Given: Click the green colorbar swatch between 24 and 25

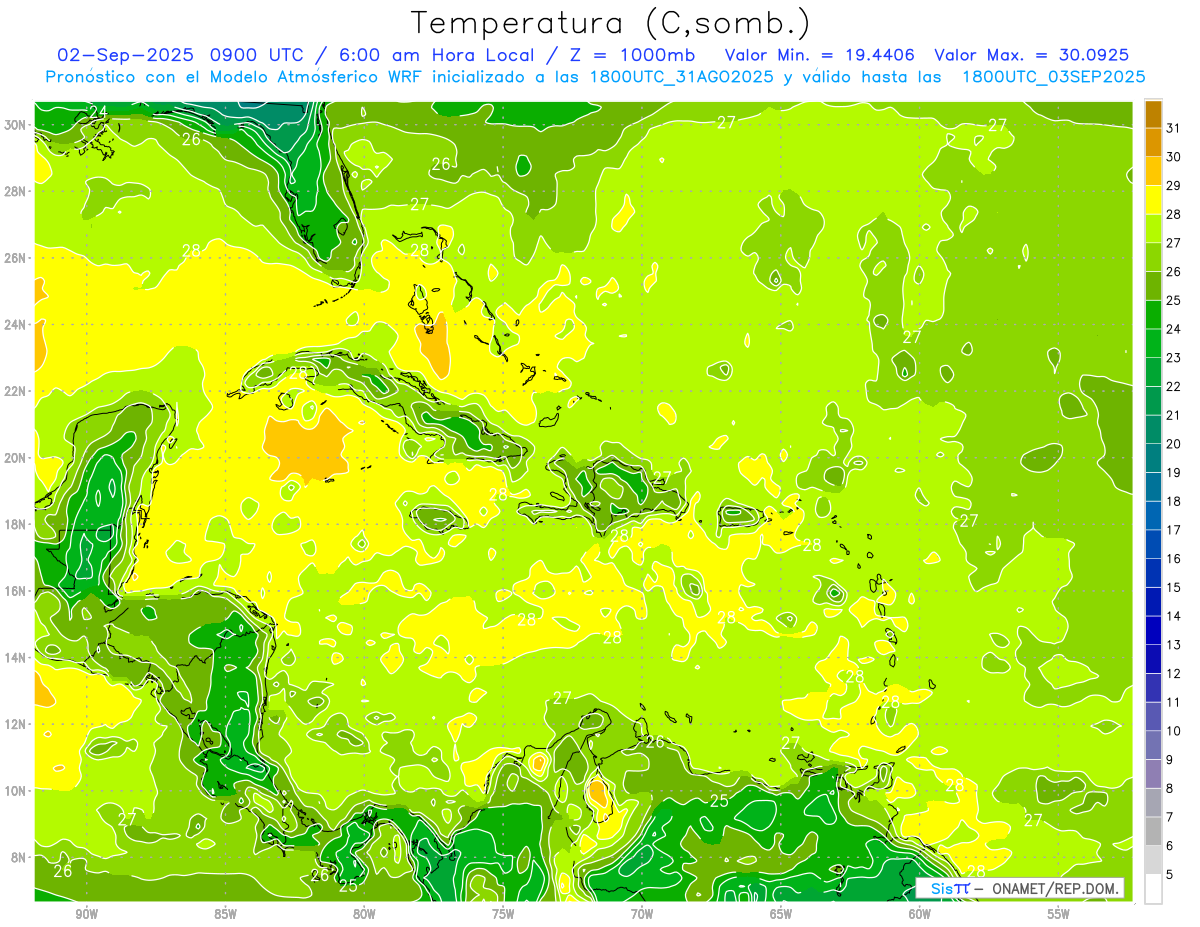Looking at the screenshot, I should [1153, 315].
